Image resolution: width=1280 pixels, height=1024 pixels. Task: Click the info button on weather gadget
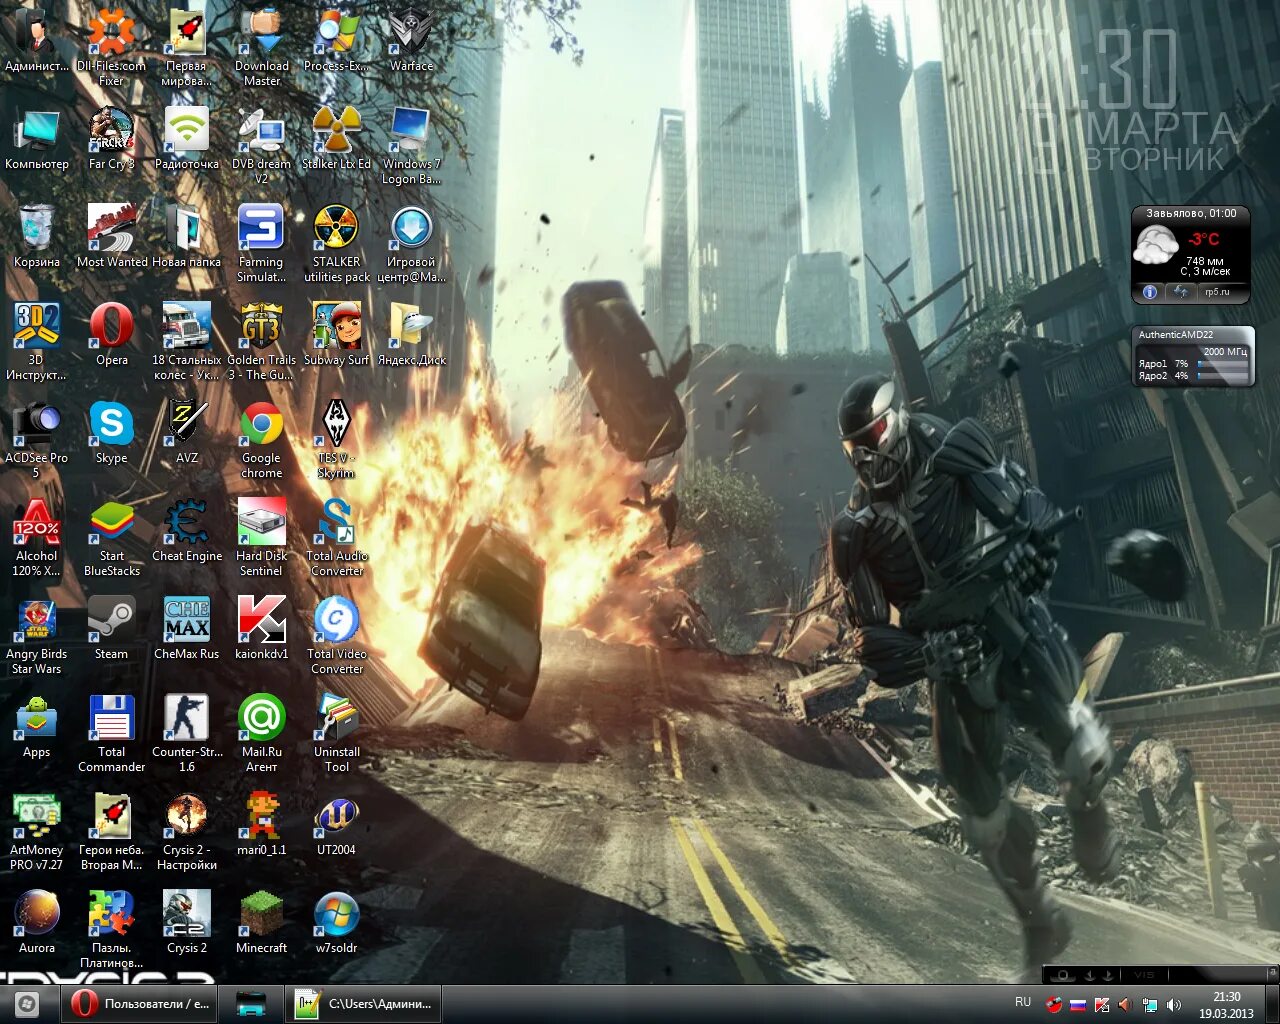[1150, 292]
